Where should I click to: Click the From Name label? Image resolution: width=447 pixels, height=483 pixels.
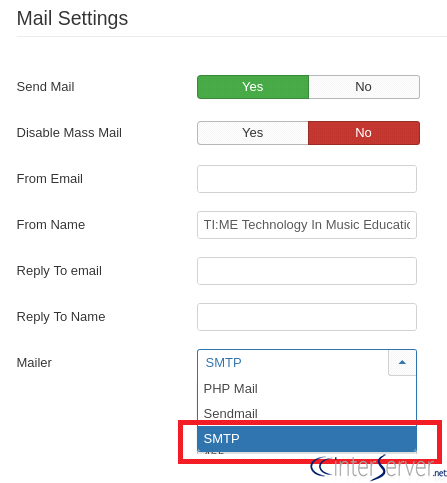click(51, 225)
